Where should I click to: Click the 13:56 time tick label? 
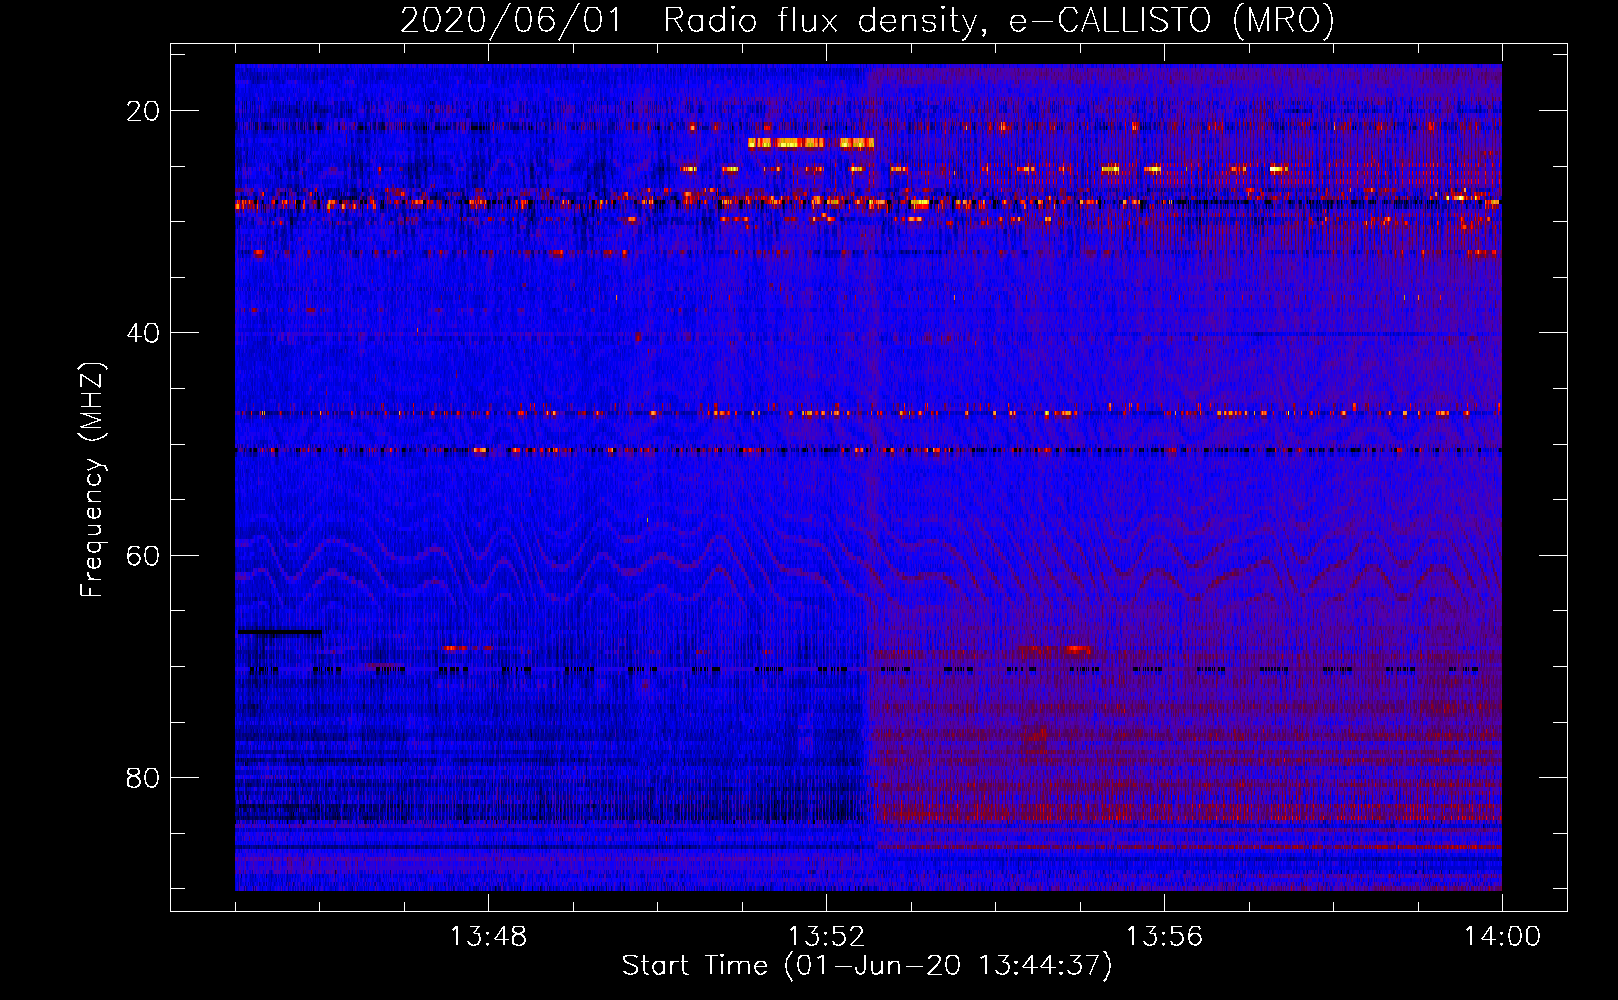(x=1164, y=937)
